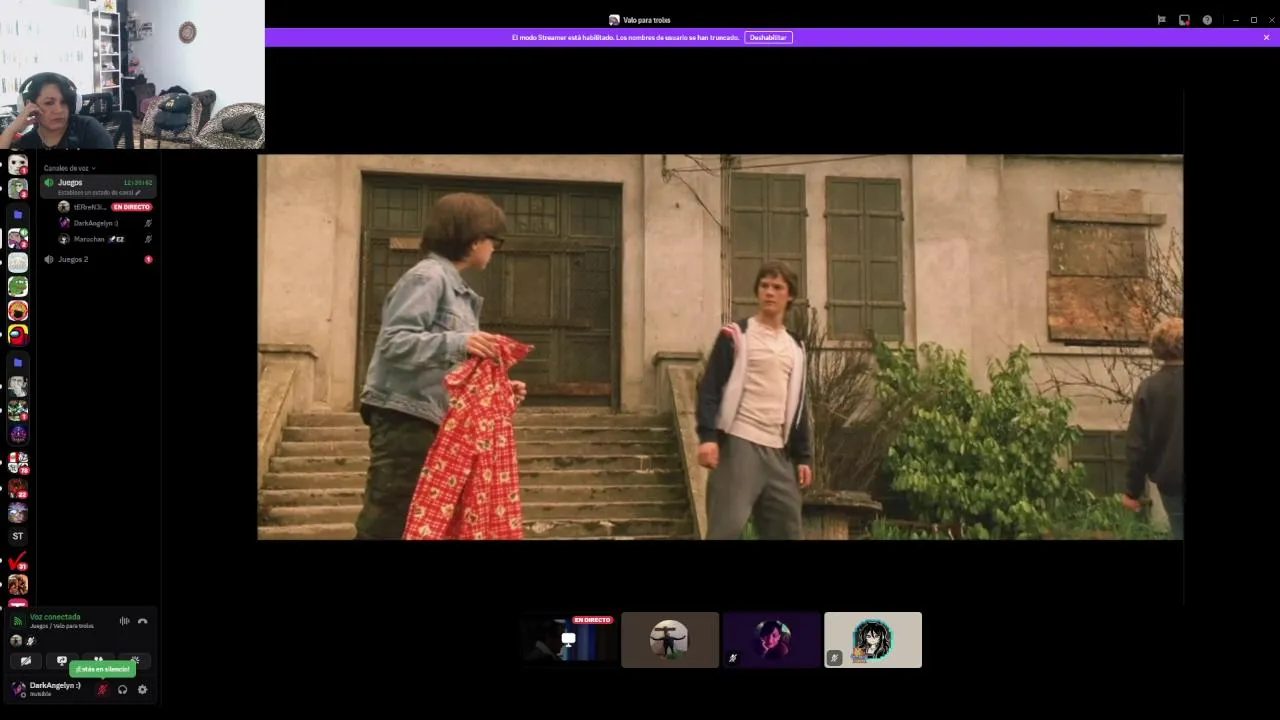Screen dimensions: 1280x720
Task: Select the Juegos voice channel
Action: pos(98,186)
